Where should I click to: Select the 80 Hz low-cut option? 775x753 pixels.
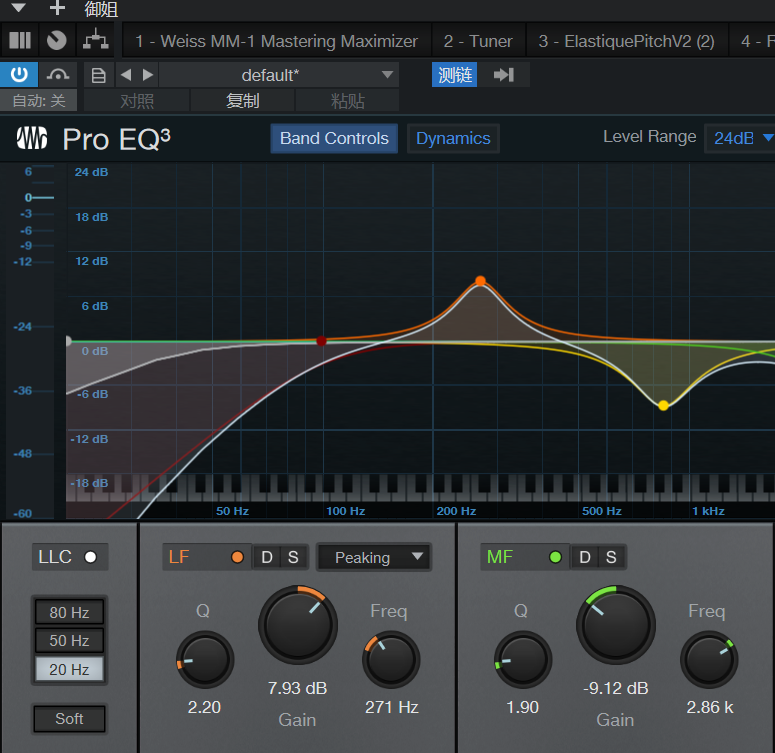coord(69,612)
